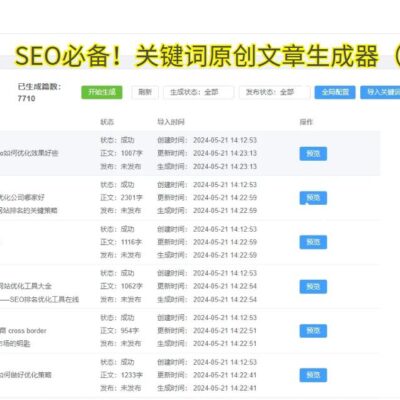Preview the article with 1062字

pos(313,287)
